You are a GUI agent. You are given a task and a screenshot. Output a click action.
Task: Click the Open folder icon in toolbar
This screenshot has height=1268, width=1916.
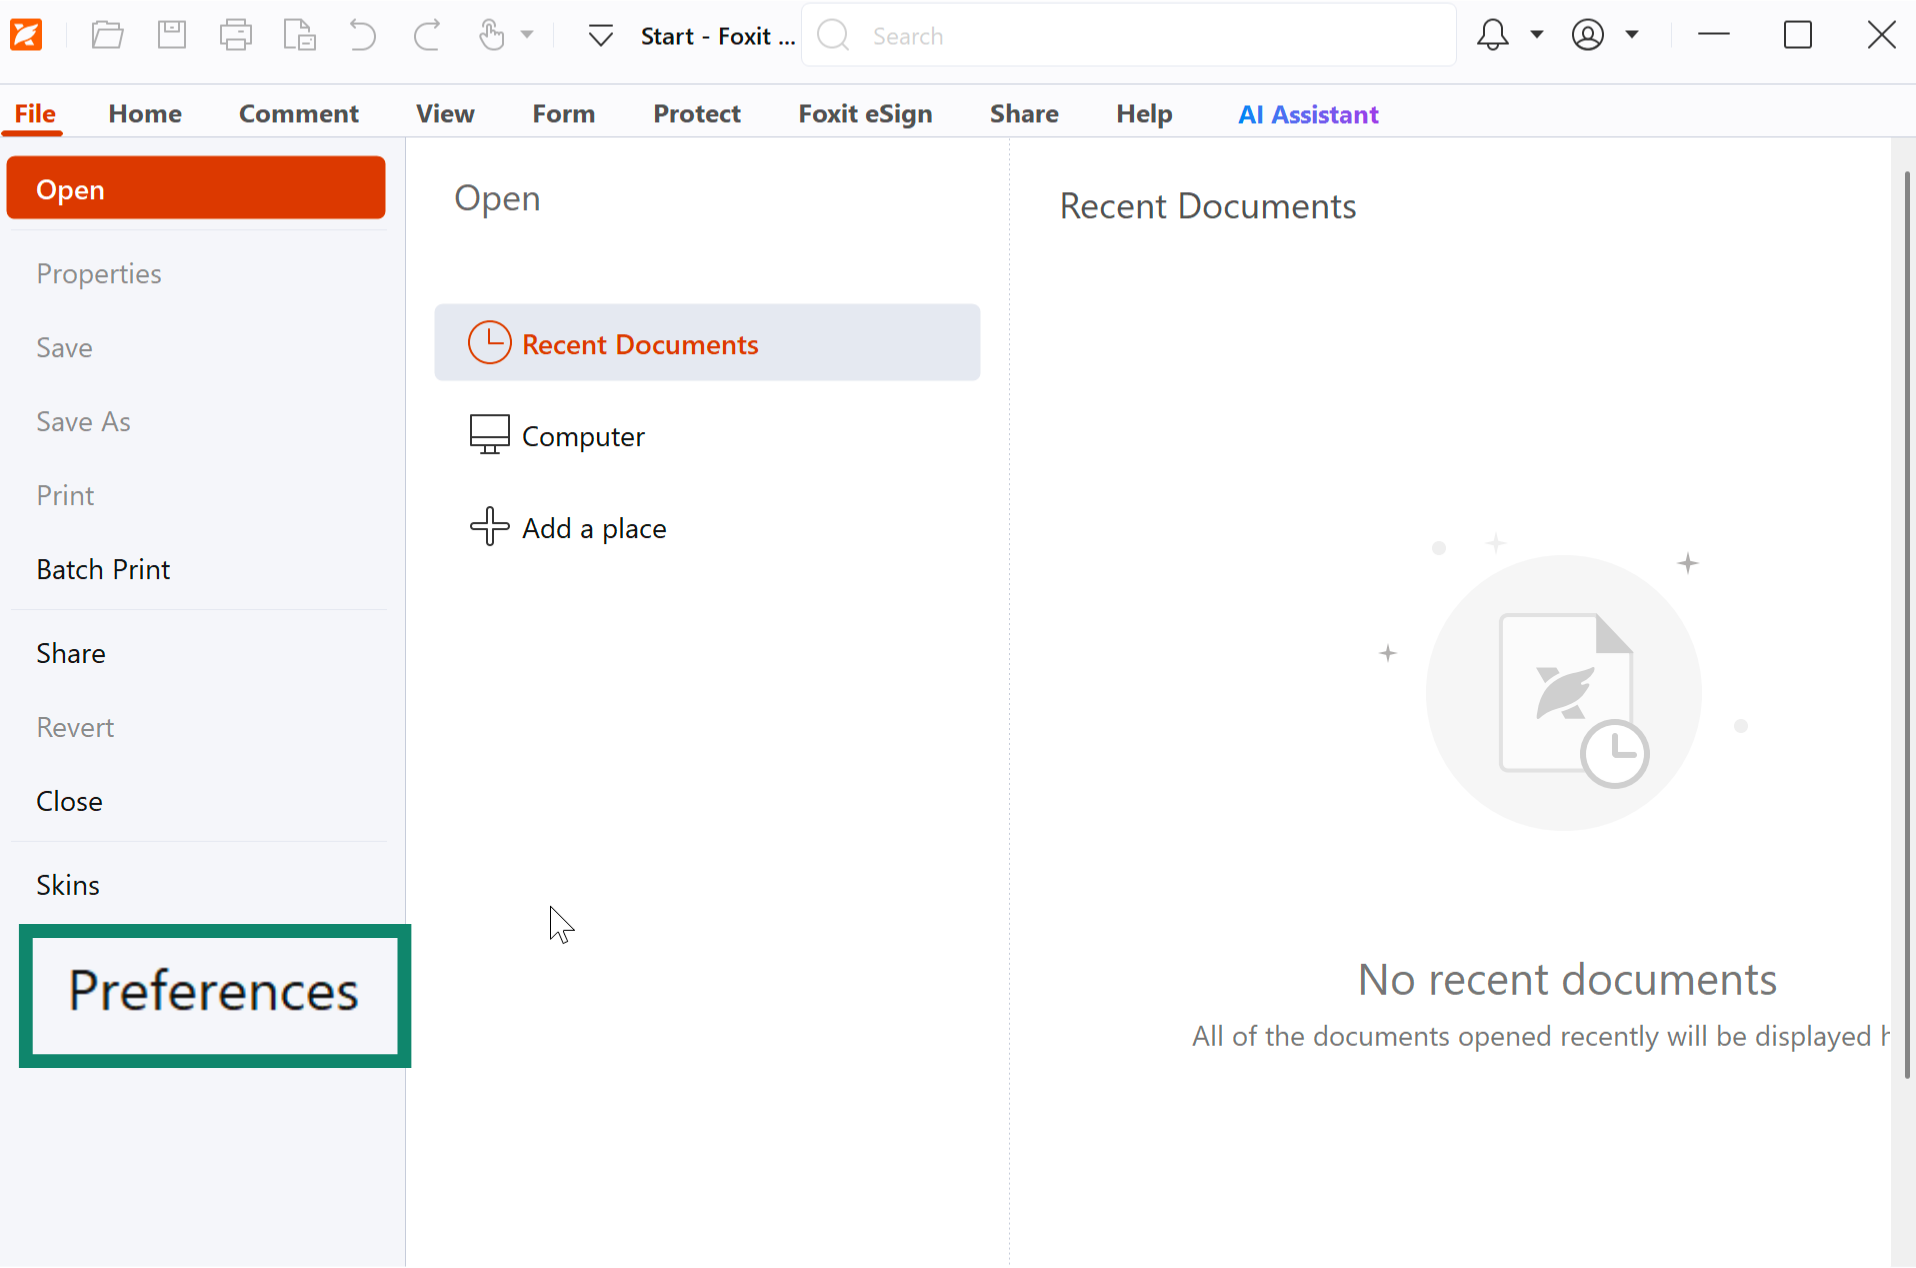107,35
